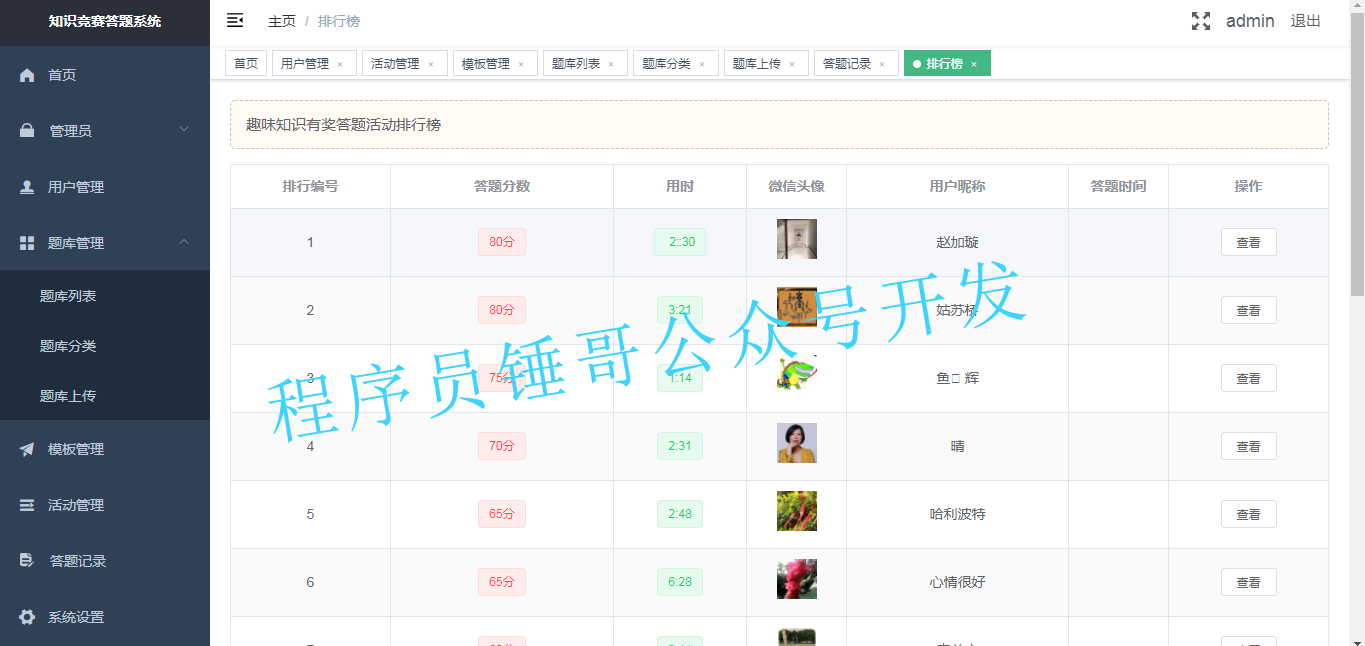Click 查看 button for 赵加璇
The height and width of the screenshot is (646, 1365).
(1248, 242)
